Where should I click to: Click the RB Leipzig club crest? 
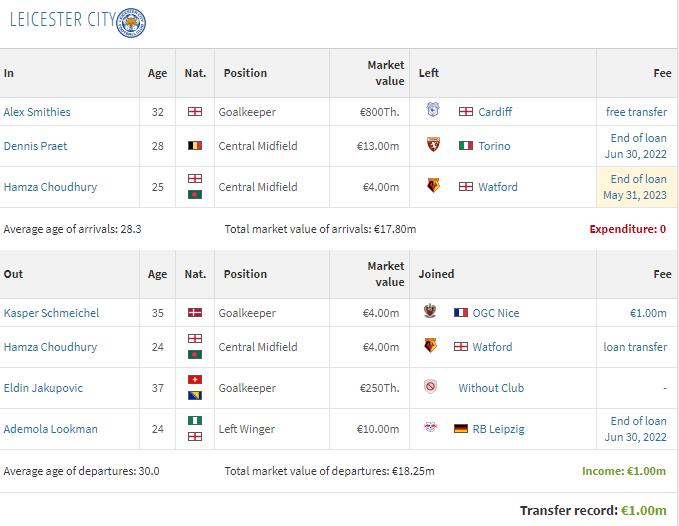click(430, 427)
